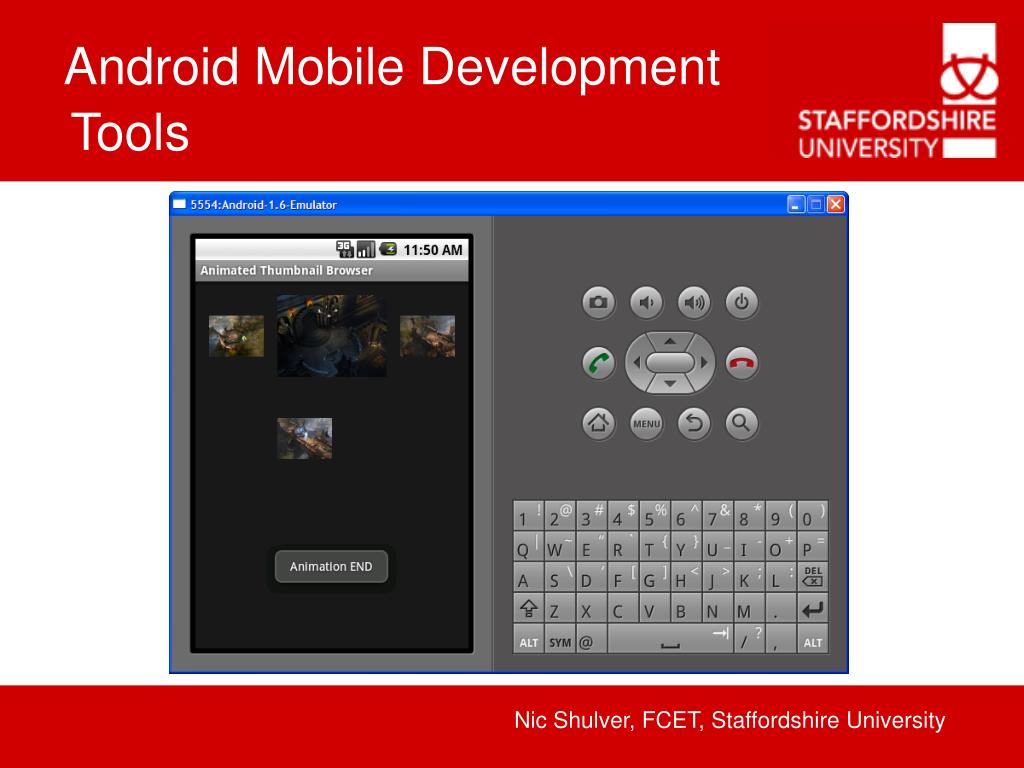This screenshot has height=768, width=1024.
Task: Click the L key
Action: [x=780, y=577]
